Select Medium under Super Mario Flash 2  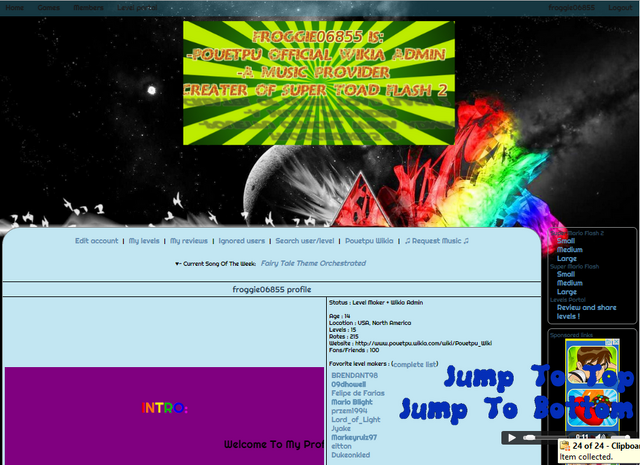570,249
